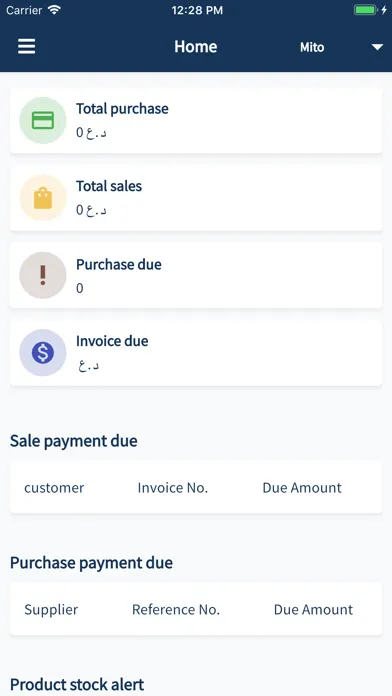Tap the Product stock alert heading
Screen dimensions: 392x696
(x=77, y=684)
